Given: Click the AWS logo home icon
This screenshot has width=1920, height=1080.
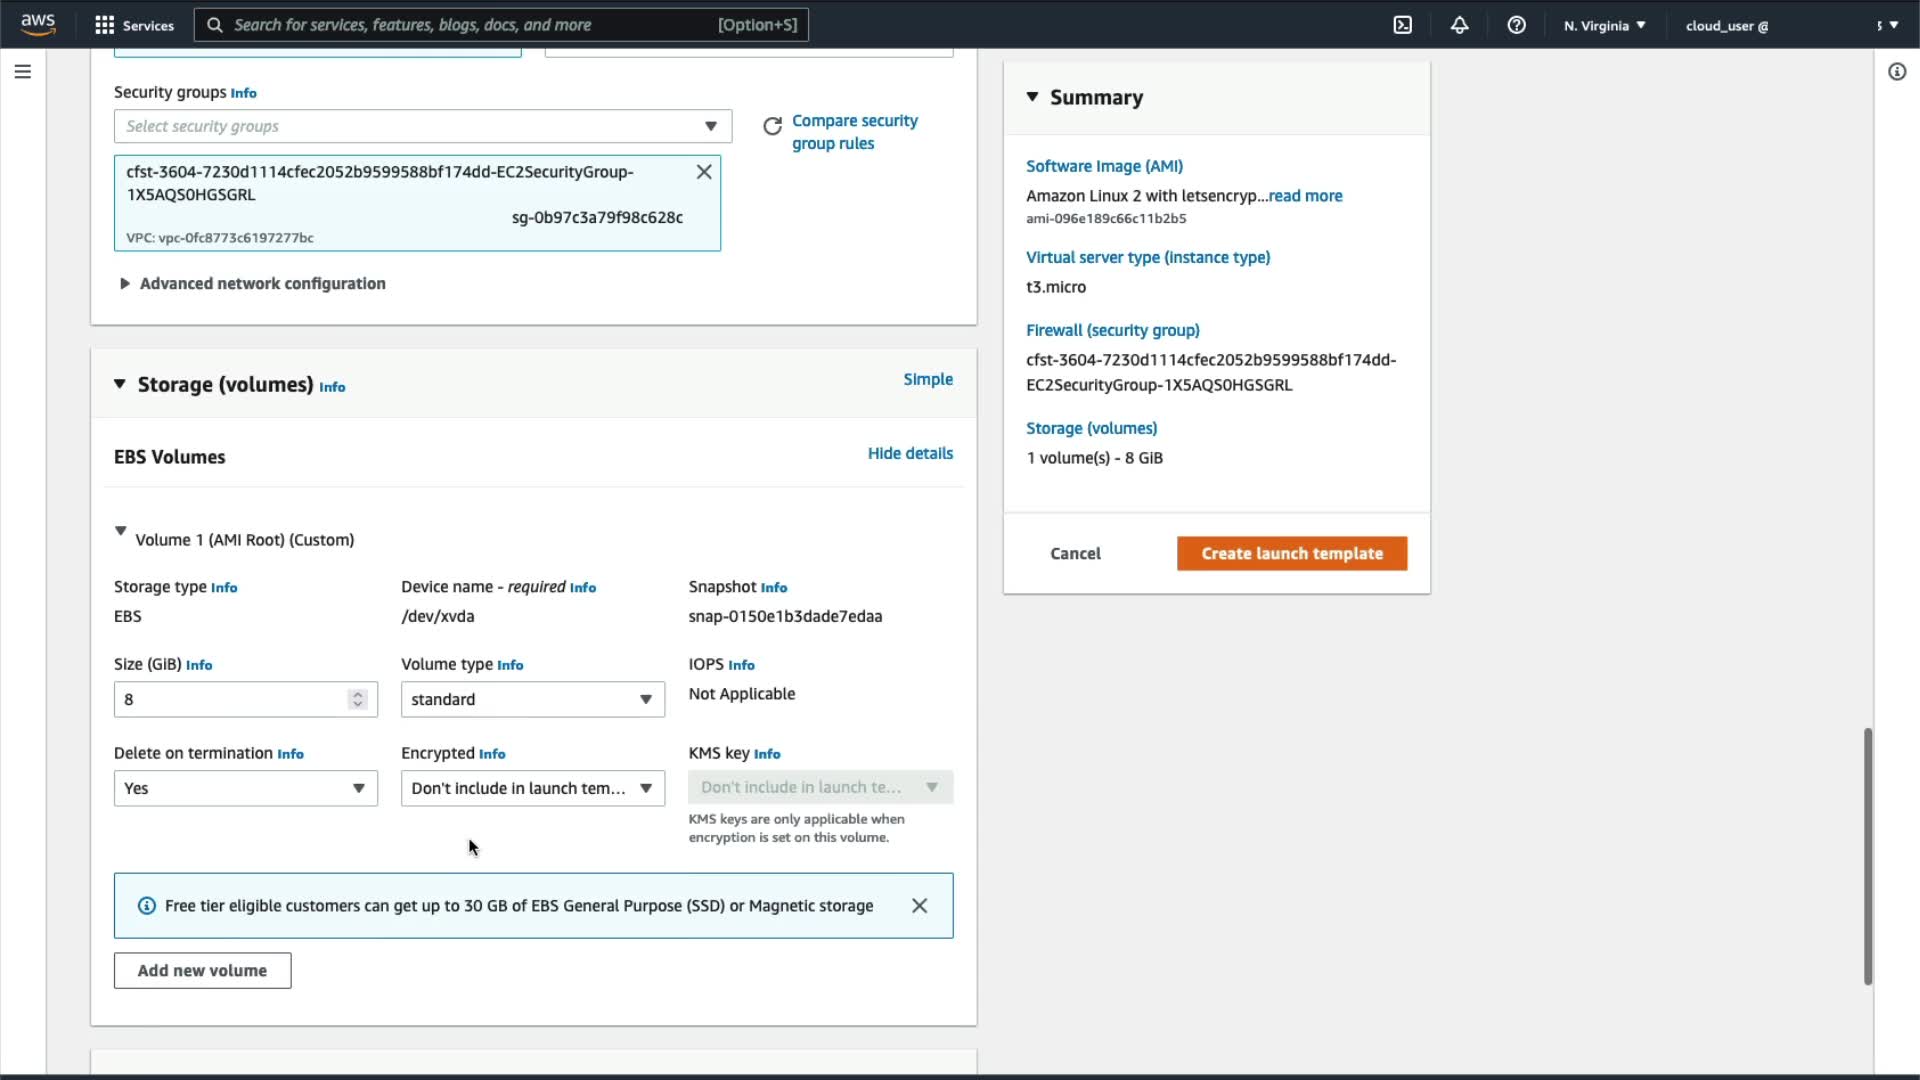Looking at the screenshot, I should tap(38, 24).
